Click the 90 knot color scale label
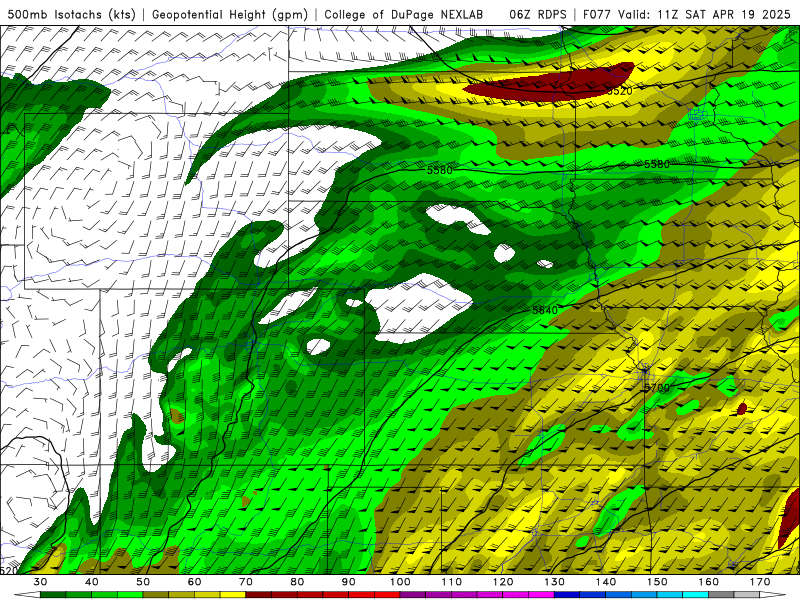This screenshot has width=800, height=600. [349, 582]
